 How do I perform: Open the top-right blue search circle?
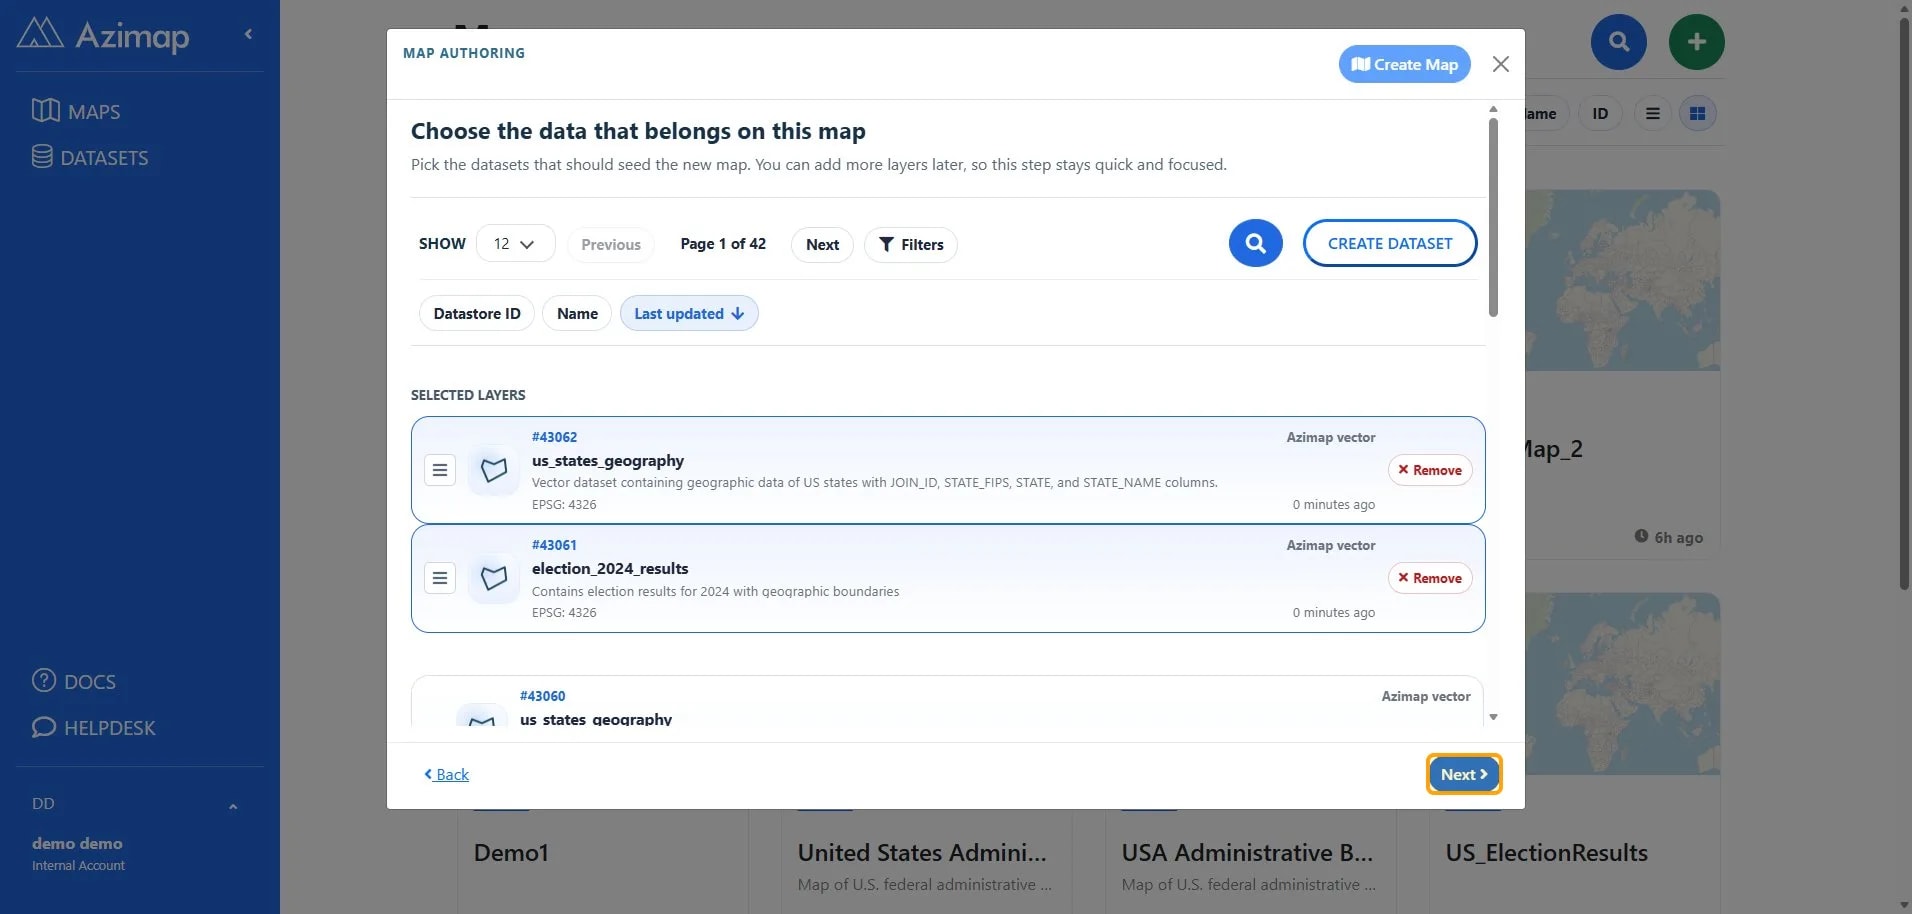pos(1619,42)
